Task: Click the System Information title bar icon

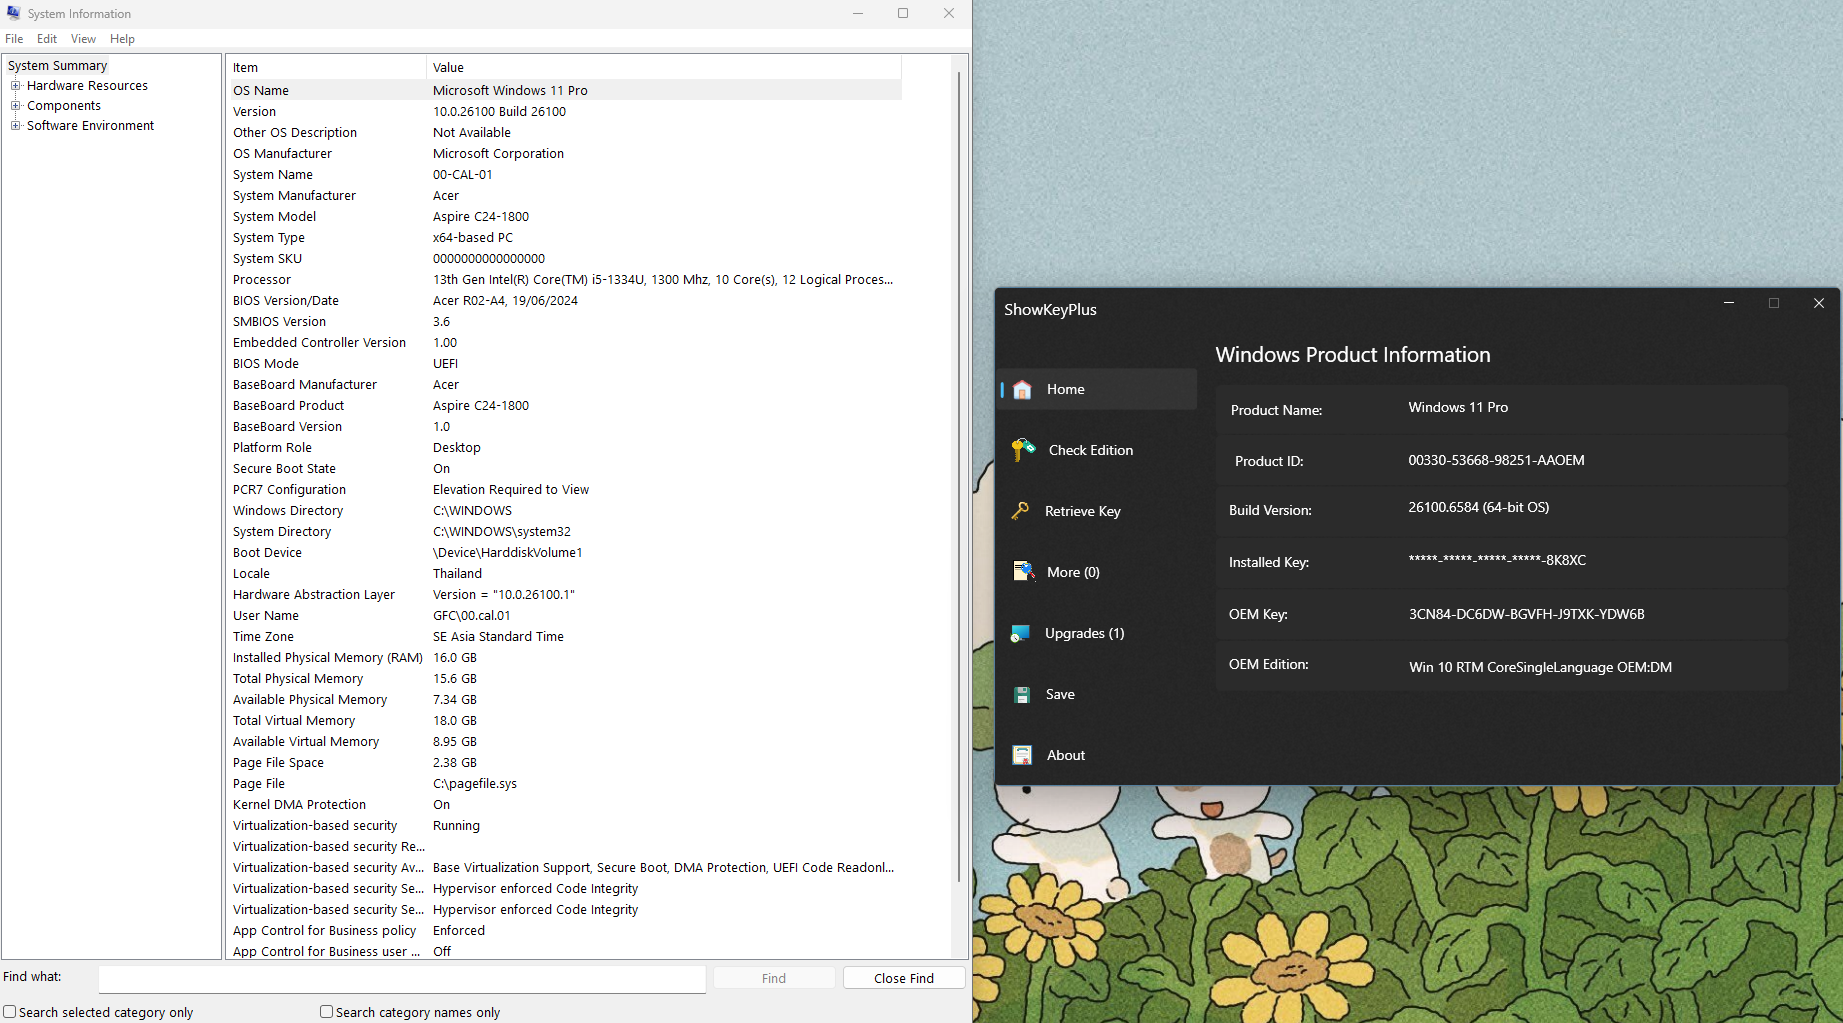Action: [x=14, y=13]
